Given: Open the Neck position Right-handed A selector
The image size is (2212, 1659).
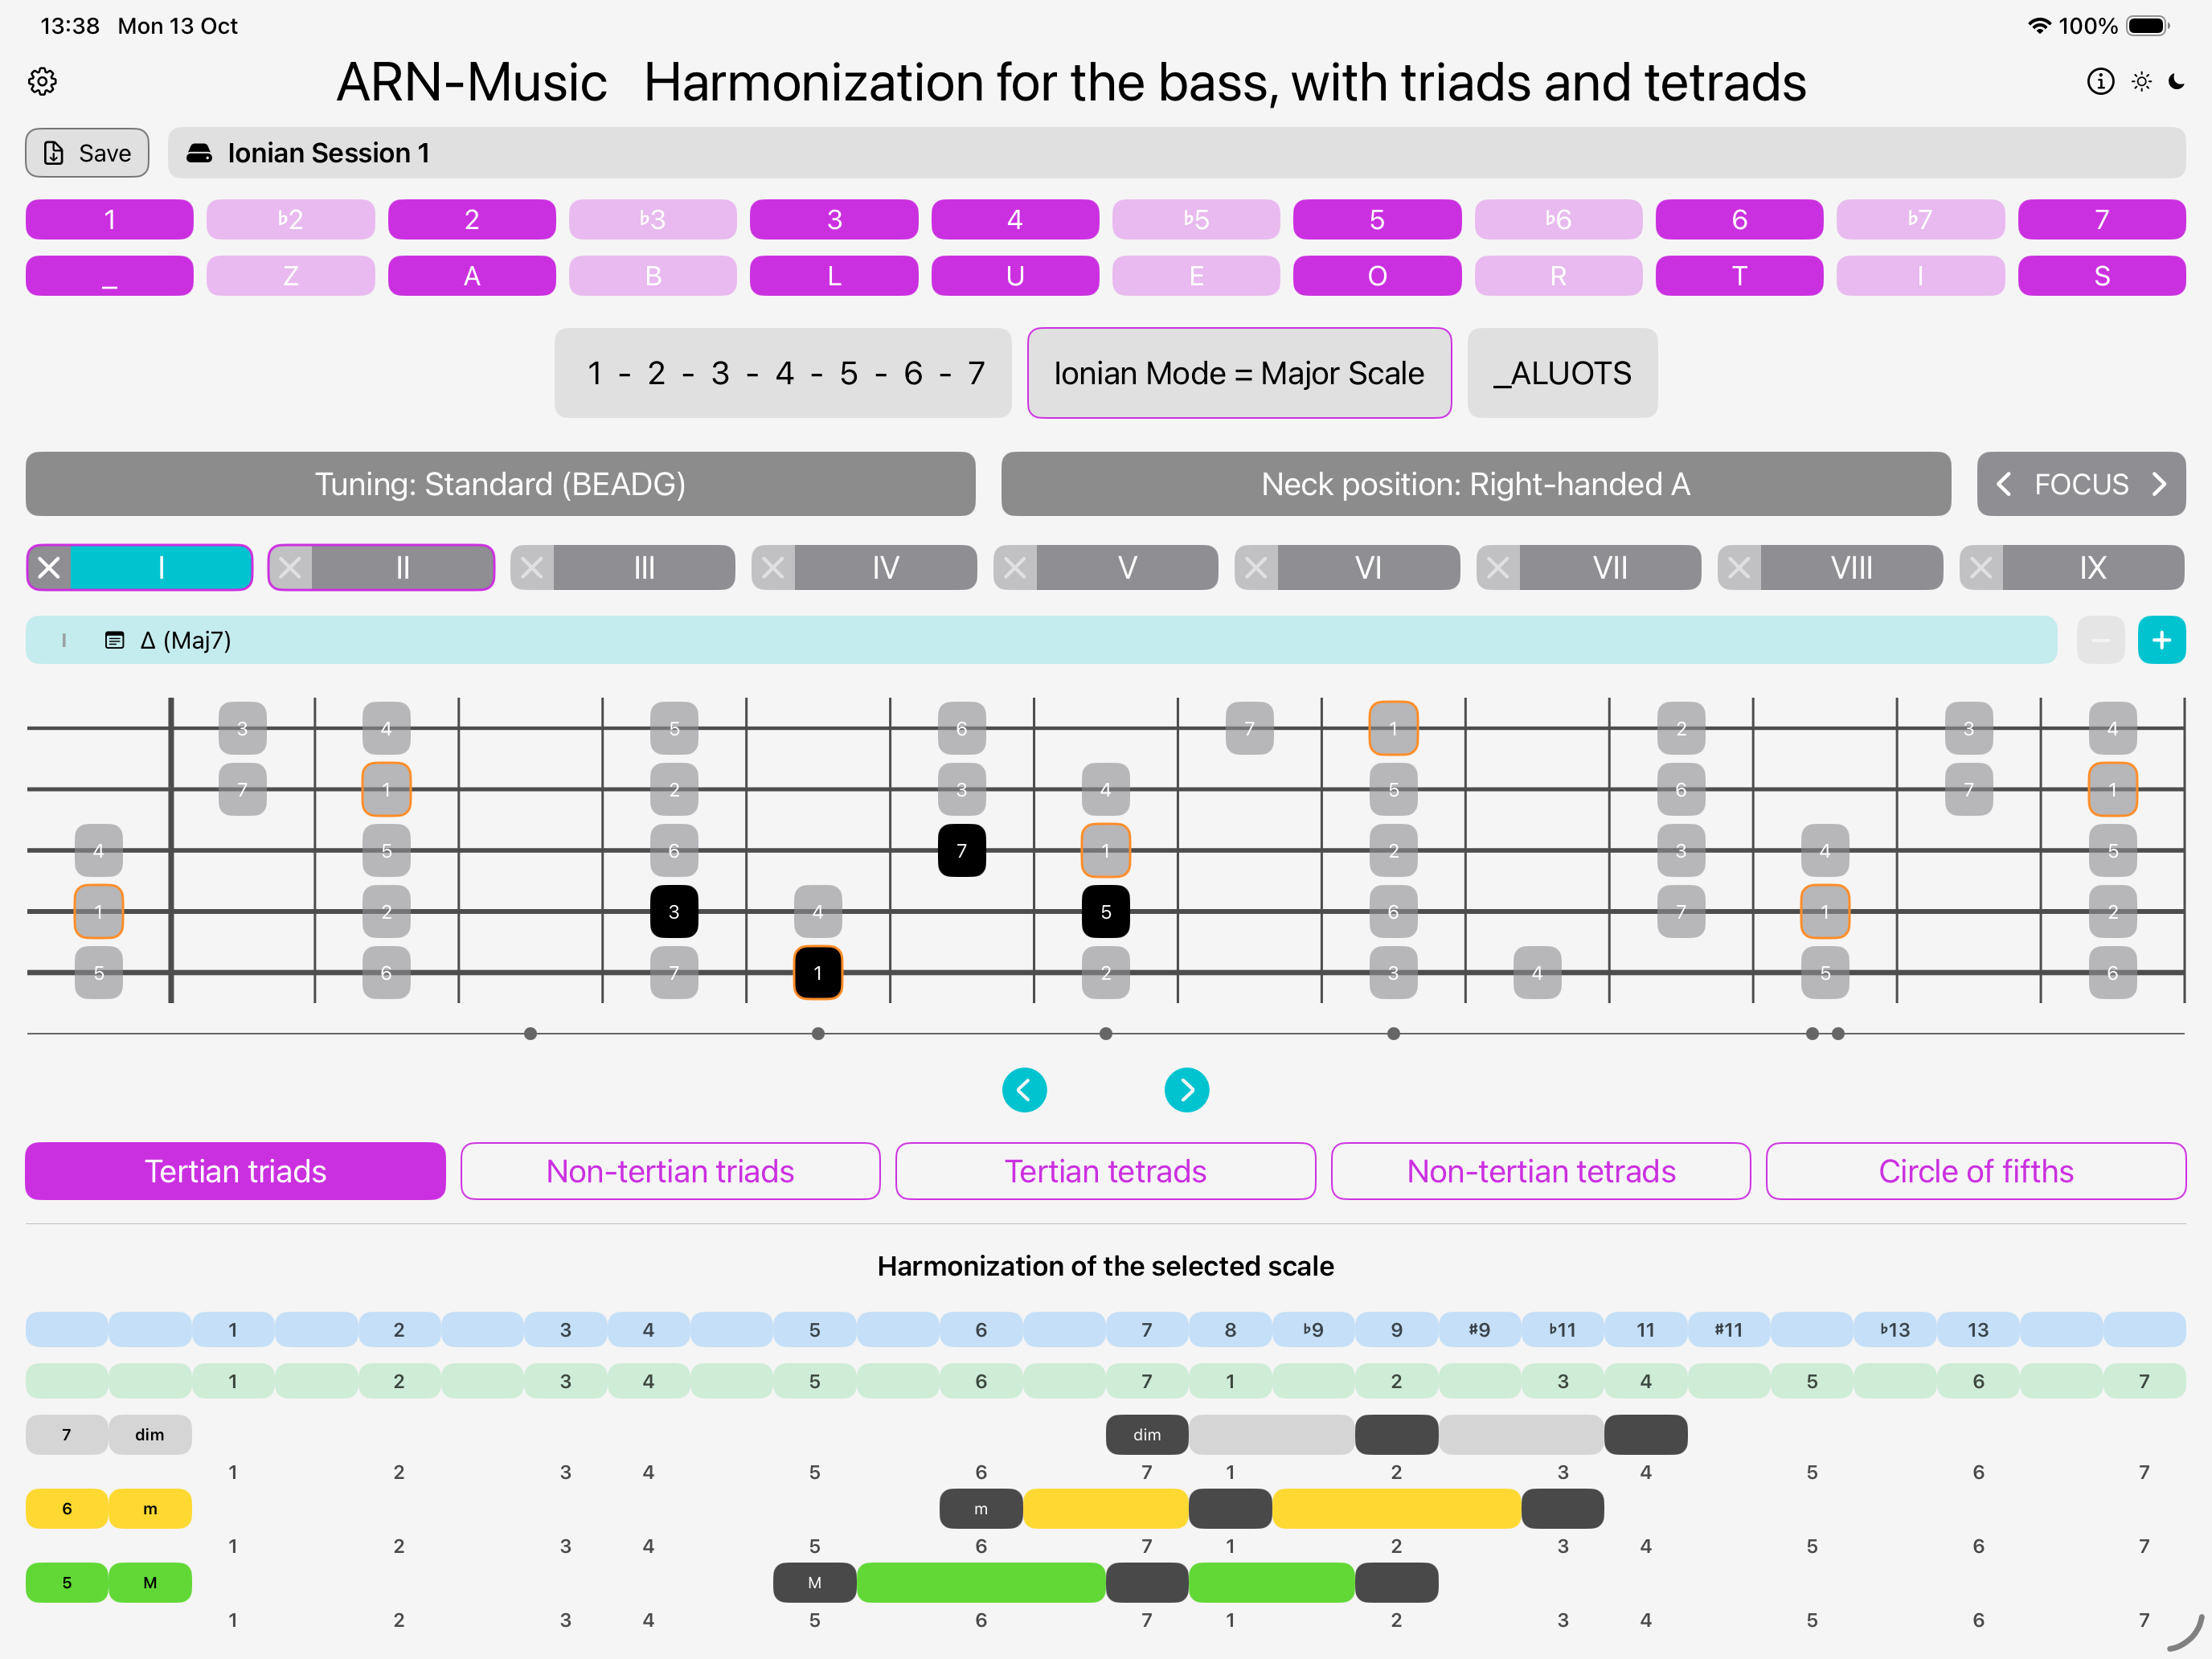Looking at the screenshot, I should click(x=1475, y=484).
